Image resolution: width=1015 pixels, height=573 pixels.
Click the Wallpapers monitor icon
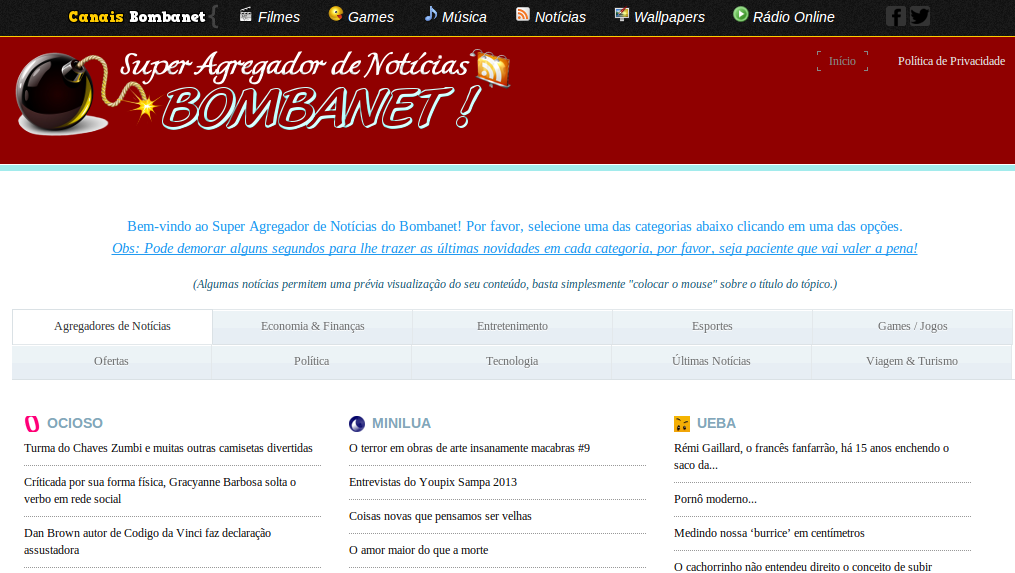[621, 14]
